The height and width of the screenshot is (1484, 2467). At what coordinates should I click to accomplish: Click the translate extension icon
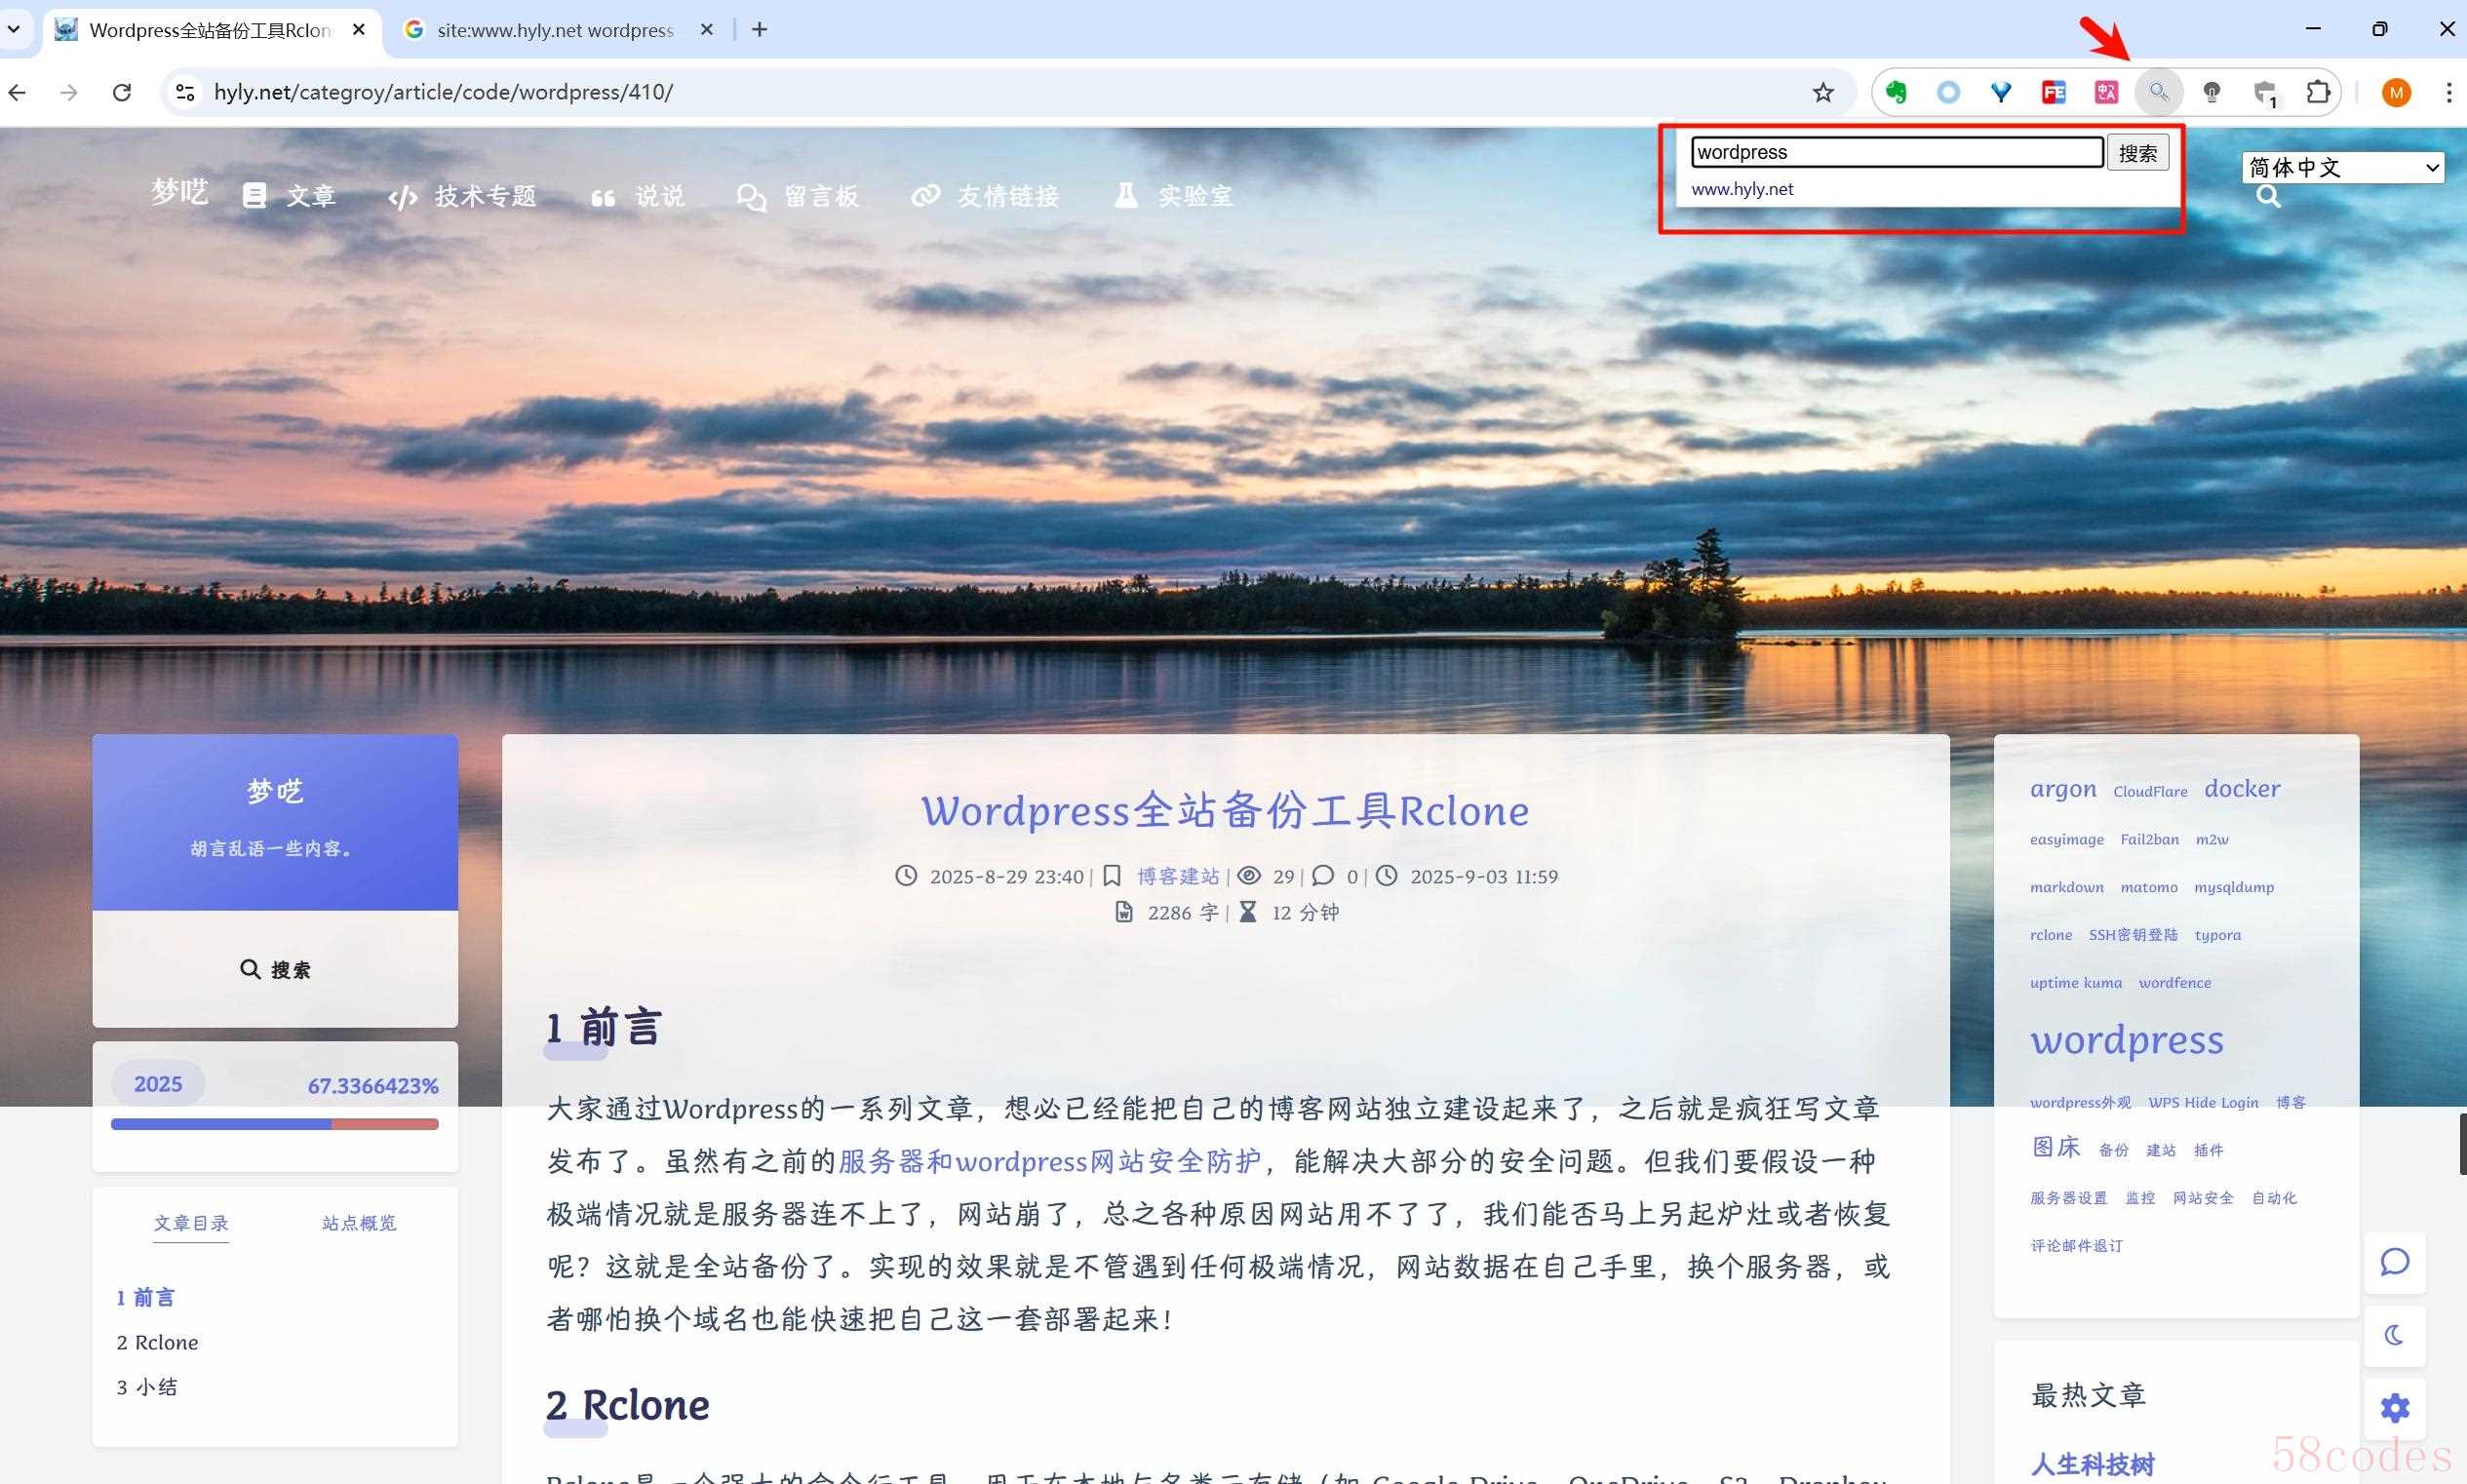pos(2106,92)
